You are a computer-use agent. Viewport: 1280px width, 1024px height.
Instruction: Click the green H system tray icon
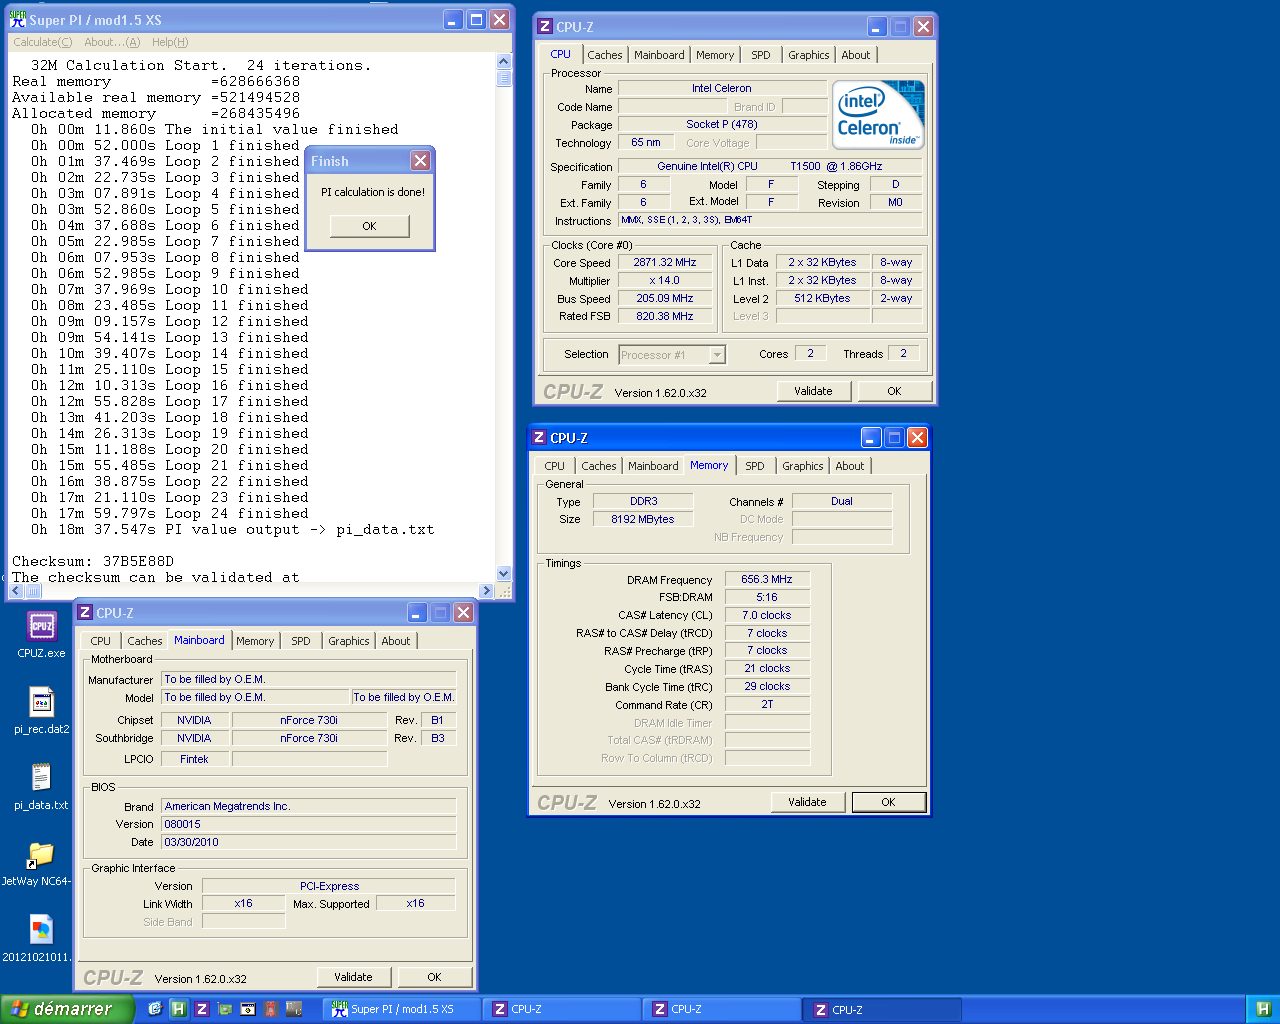coord(1263,1009)
